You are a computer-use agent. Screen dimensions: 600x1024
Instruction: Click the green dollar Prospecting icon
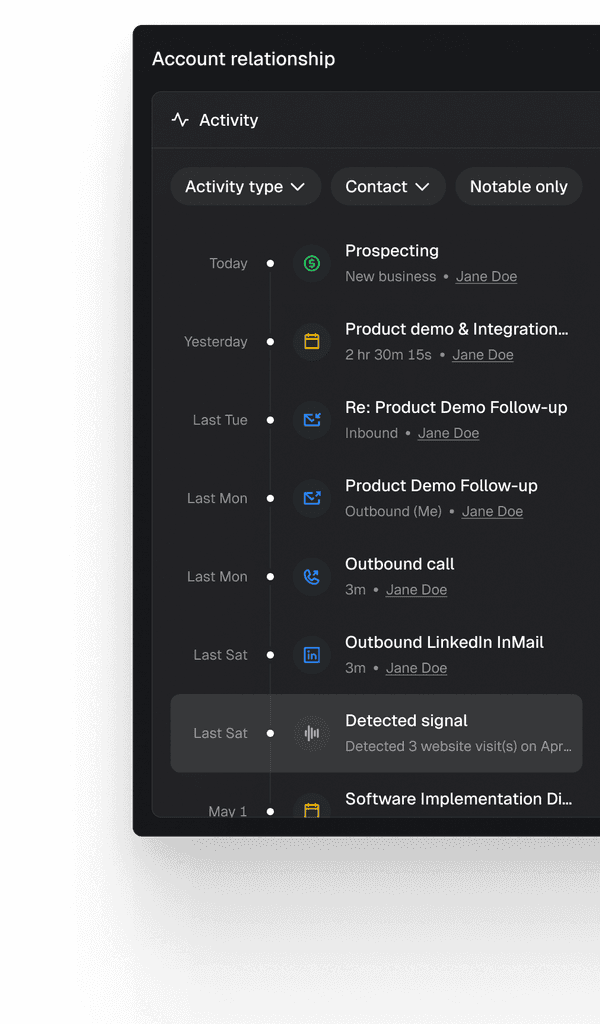(311, 263)
